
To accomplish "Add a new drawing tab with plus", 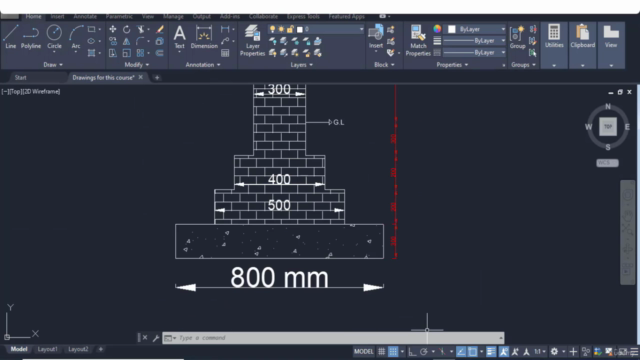I will [157, 78].
